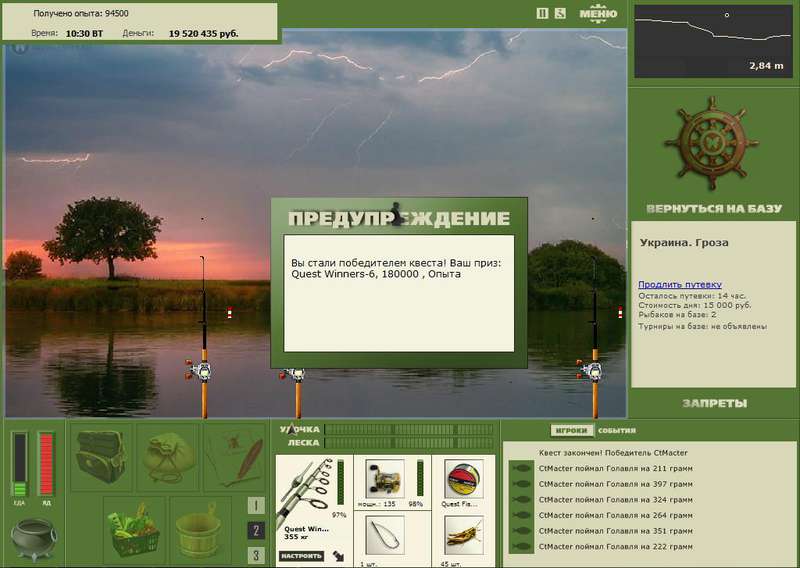The height and width of the screenshot is (568, 800).
Task: Click the left fishing rod reel
Action: pyautogui.click(x=199, y=370)
